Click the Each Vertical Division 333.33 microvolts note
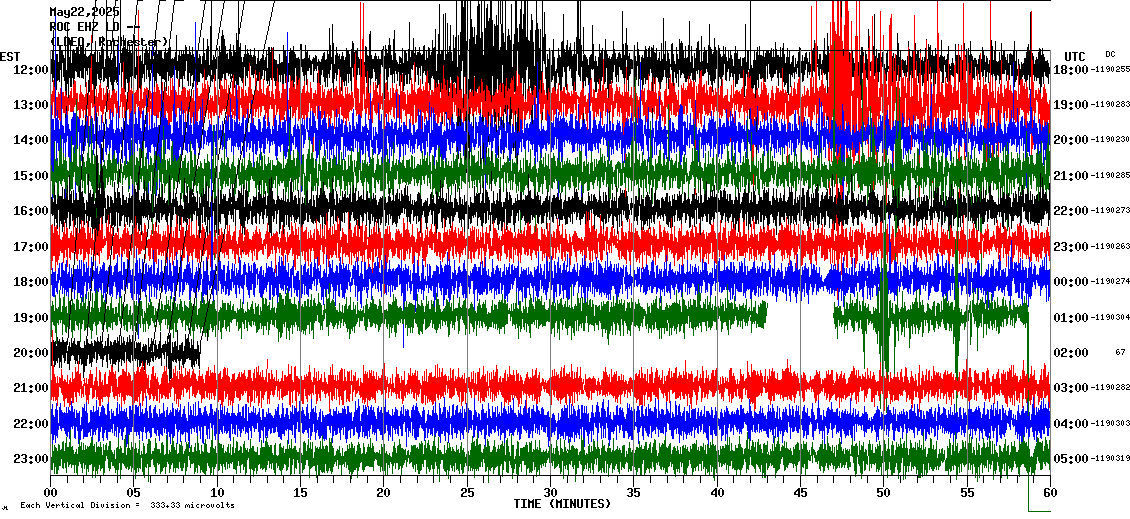Viewport: 1130px width, 519px height. tap(127, 505)
